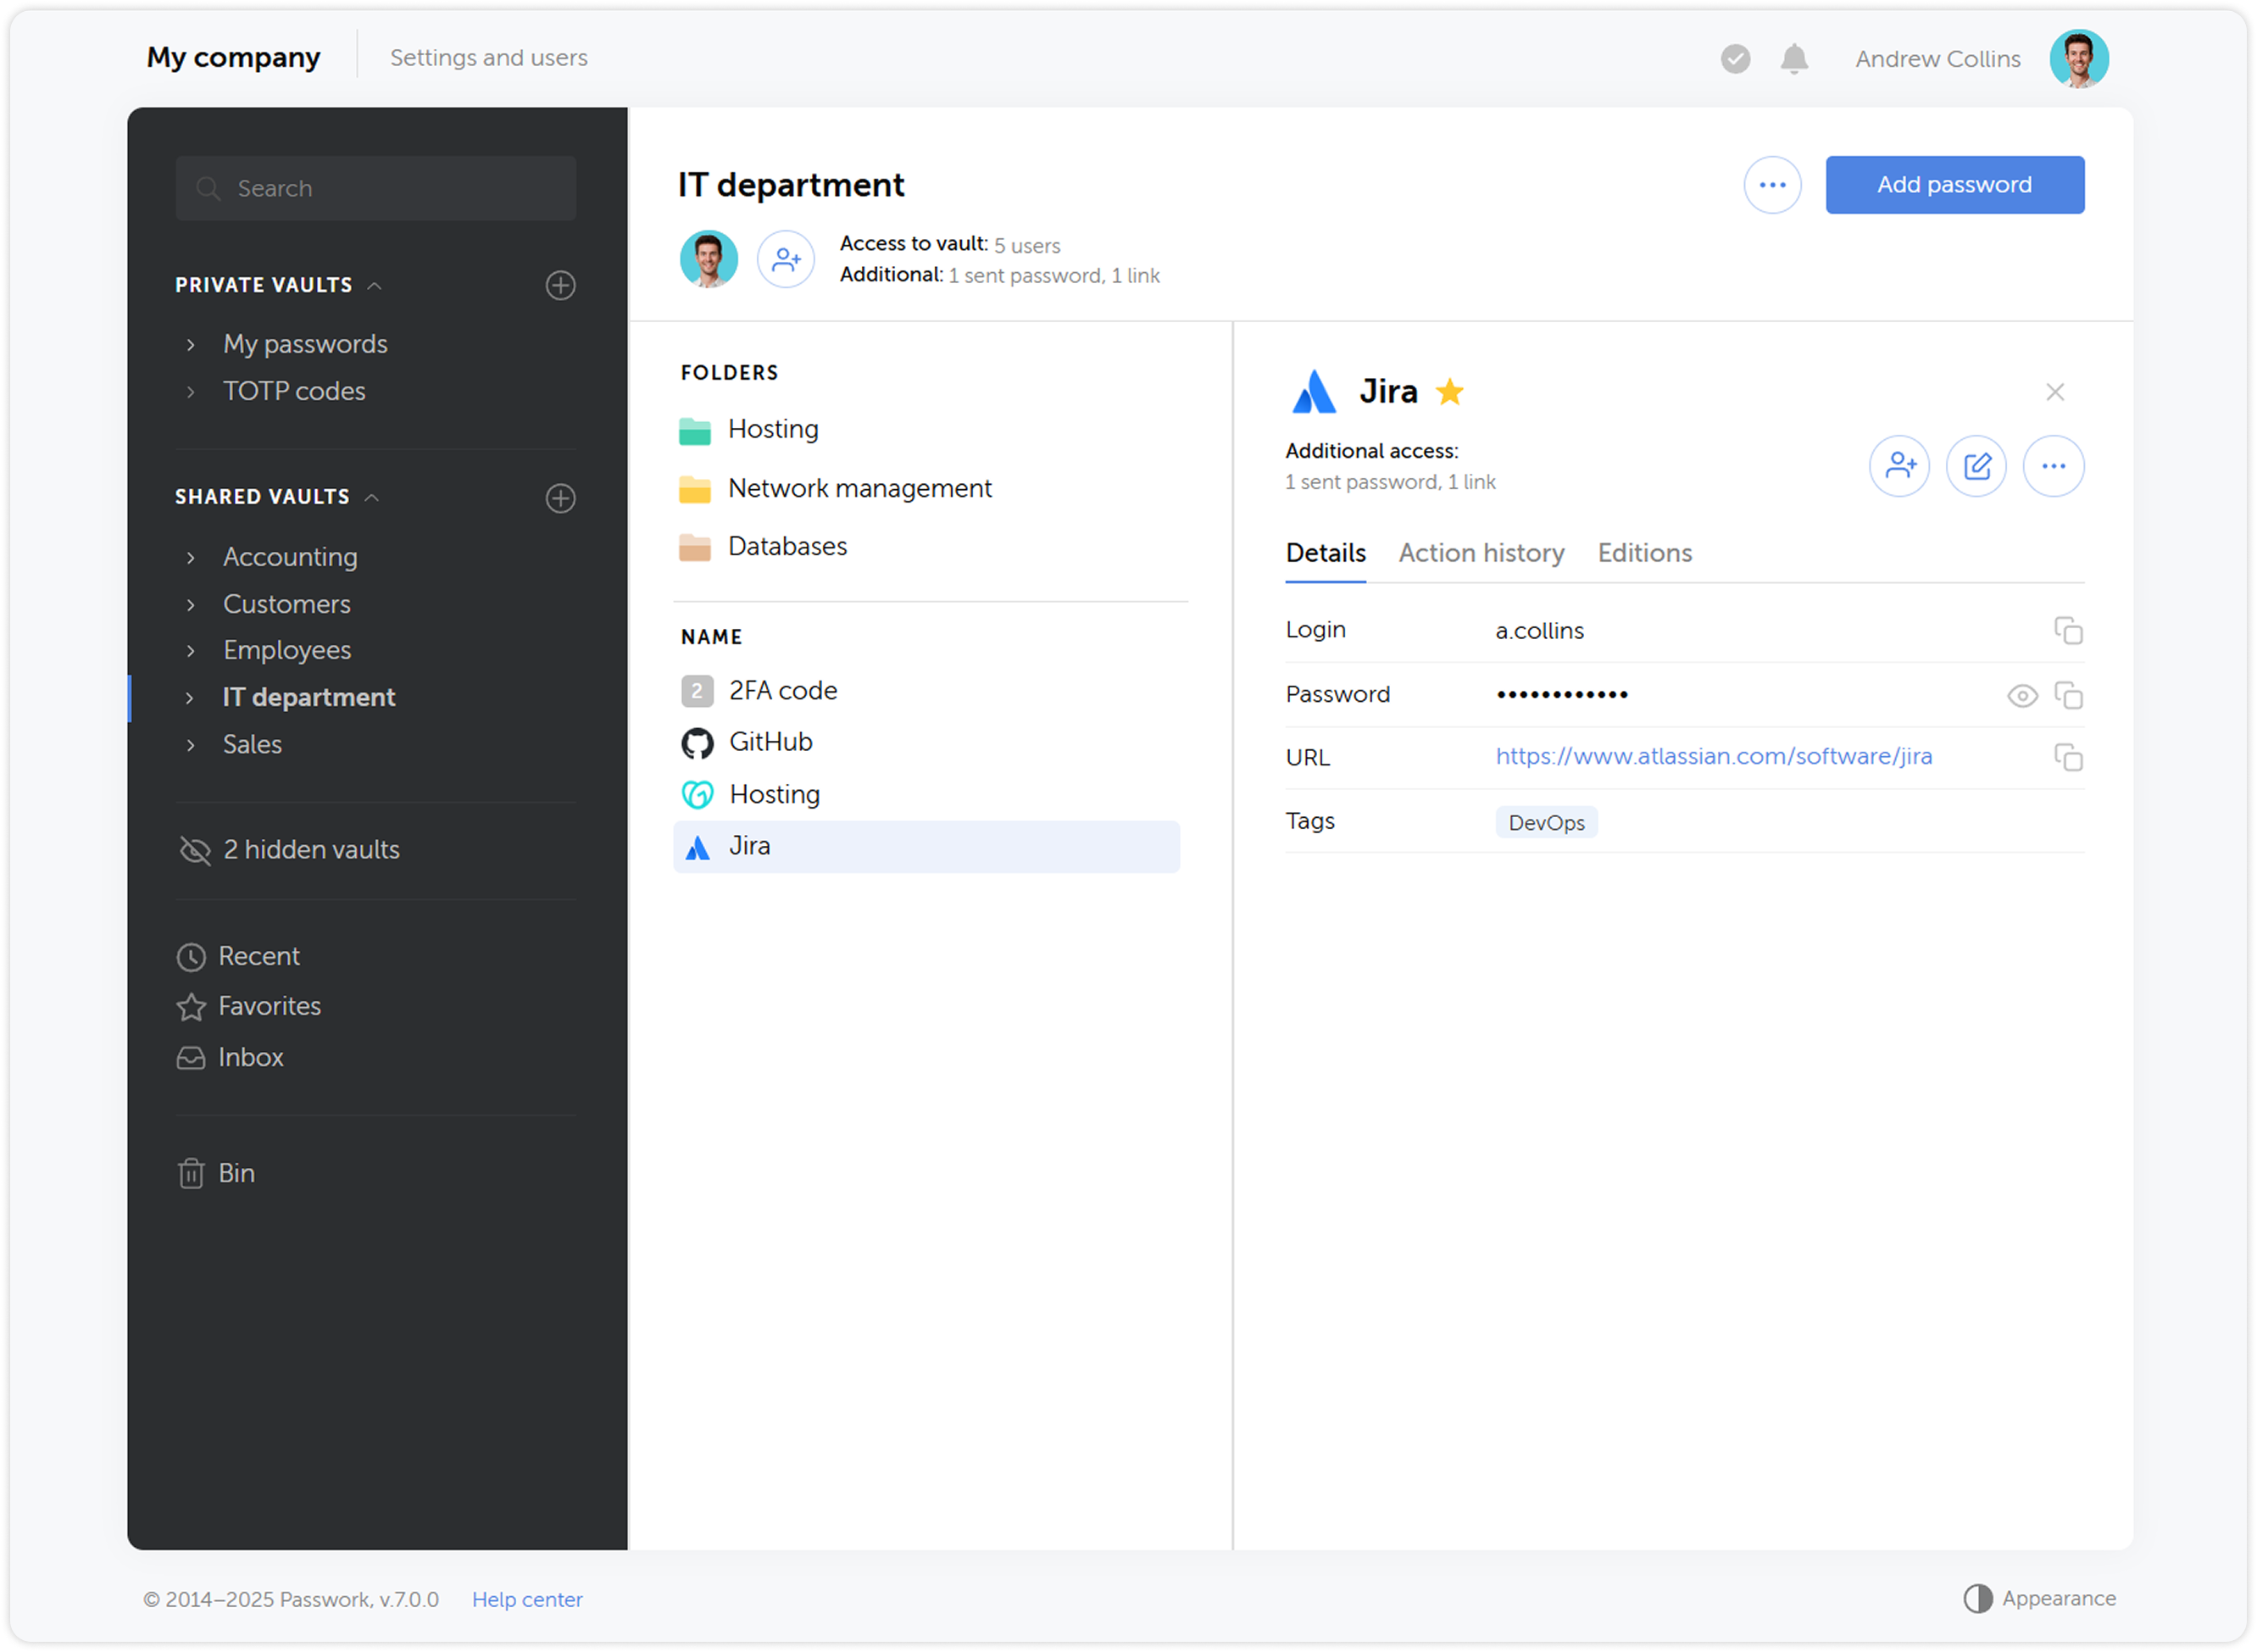This screenshot has width=2257, height=1652.
Task: Open the three-dot menu next to Add password
Action: (x=1772, y=184)
